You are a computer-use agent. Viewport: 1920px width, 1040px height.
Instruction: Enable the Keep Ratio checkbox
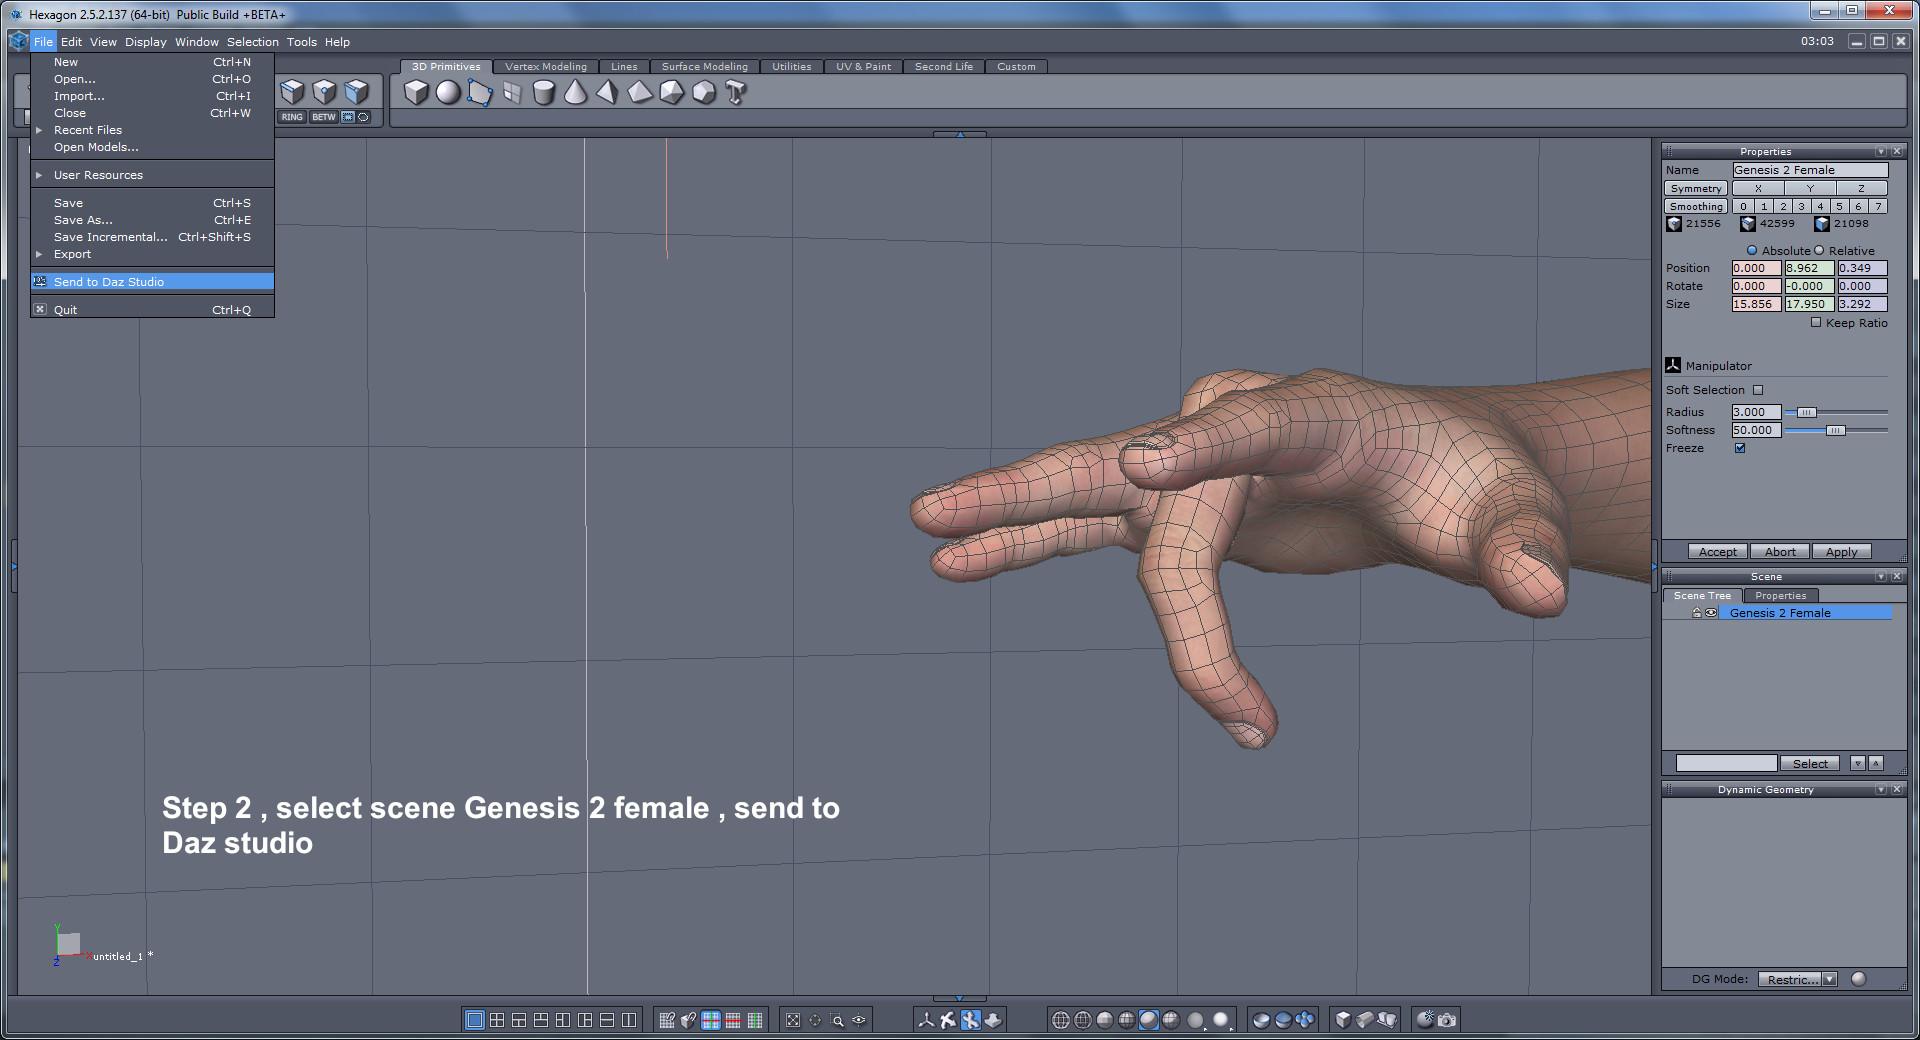[x=1816, y=322]
